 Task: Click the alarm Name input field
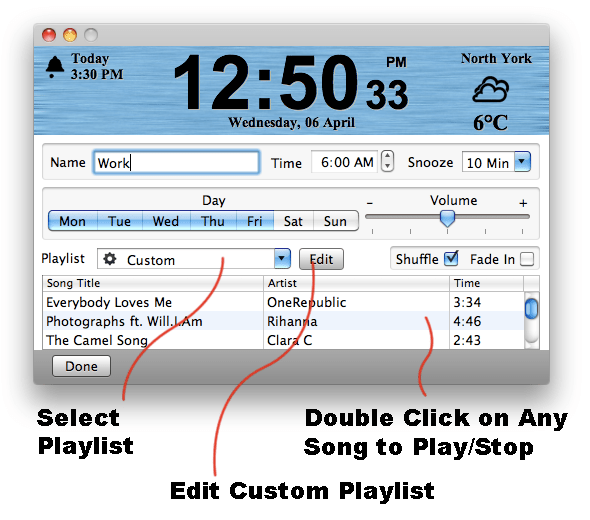176,162
